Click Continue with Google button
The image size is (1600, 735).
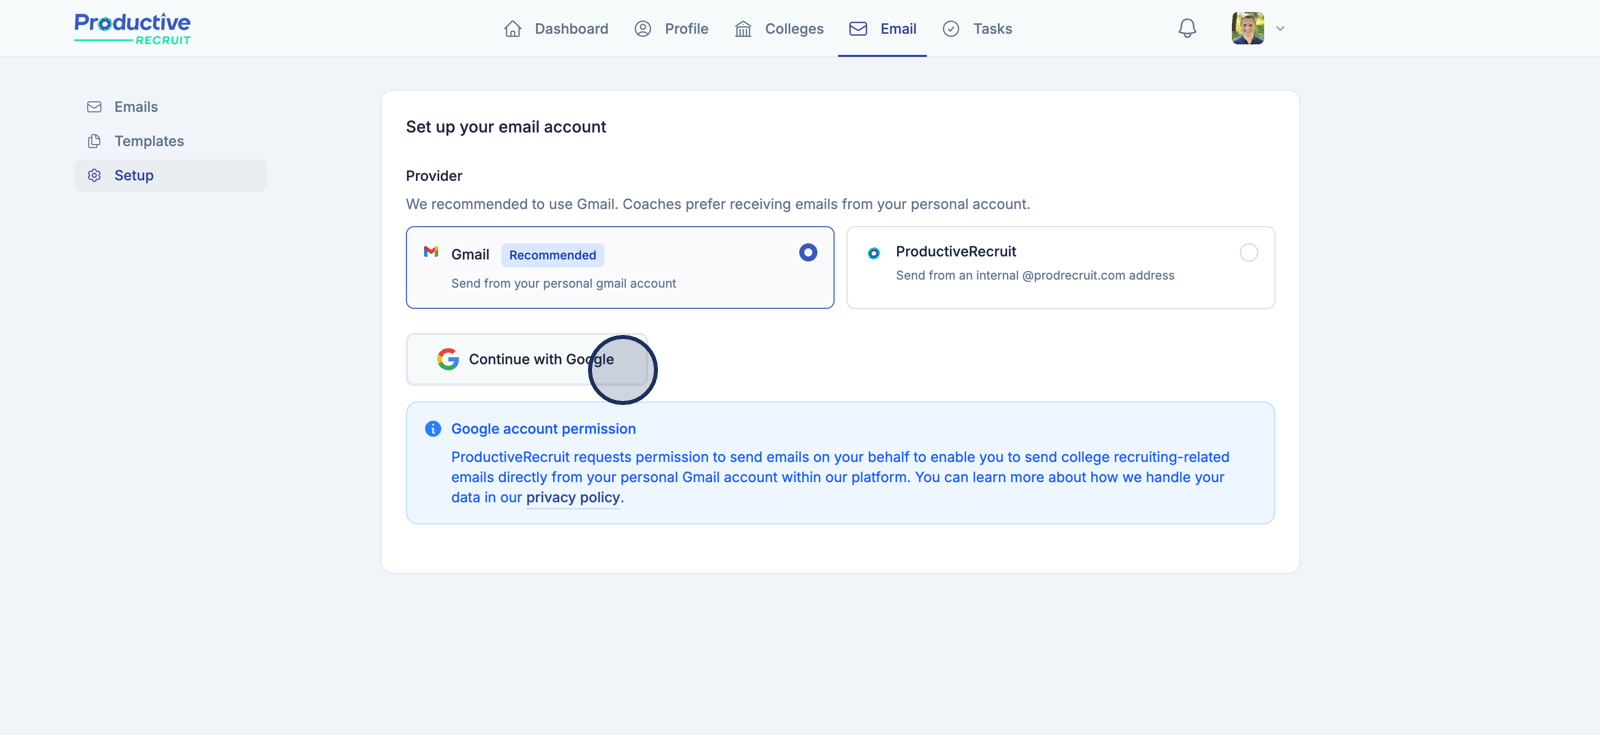pos(527,359)
